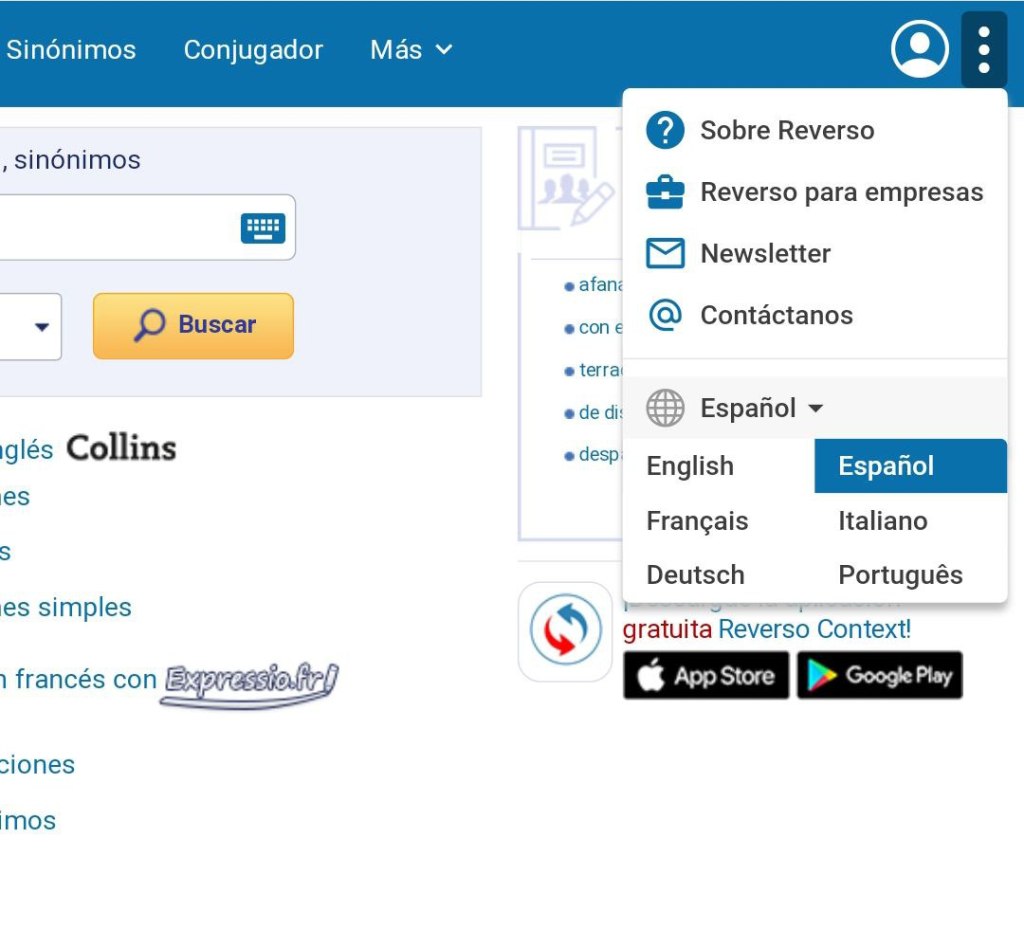The width and height of the screenshot is (1024, 929).
Task: Open the App Store download badge
Action: tap(706, 676)
